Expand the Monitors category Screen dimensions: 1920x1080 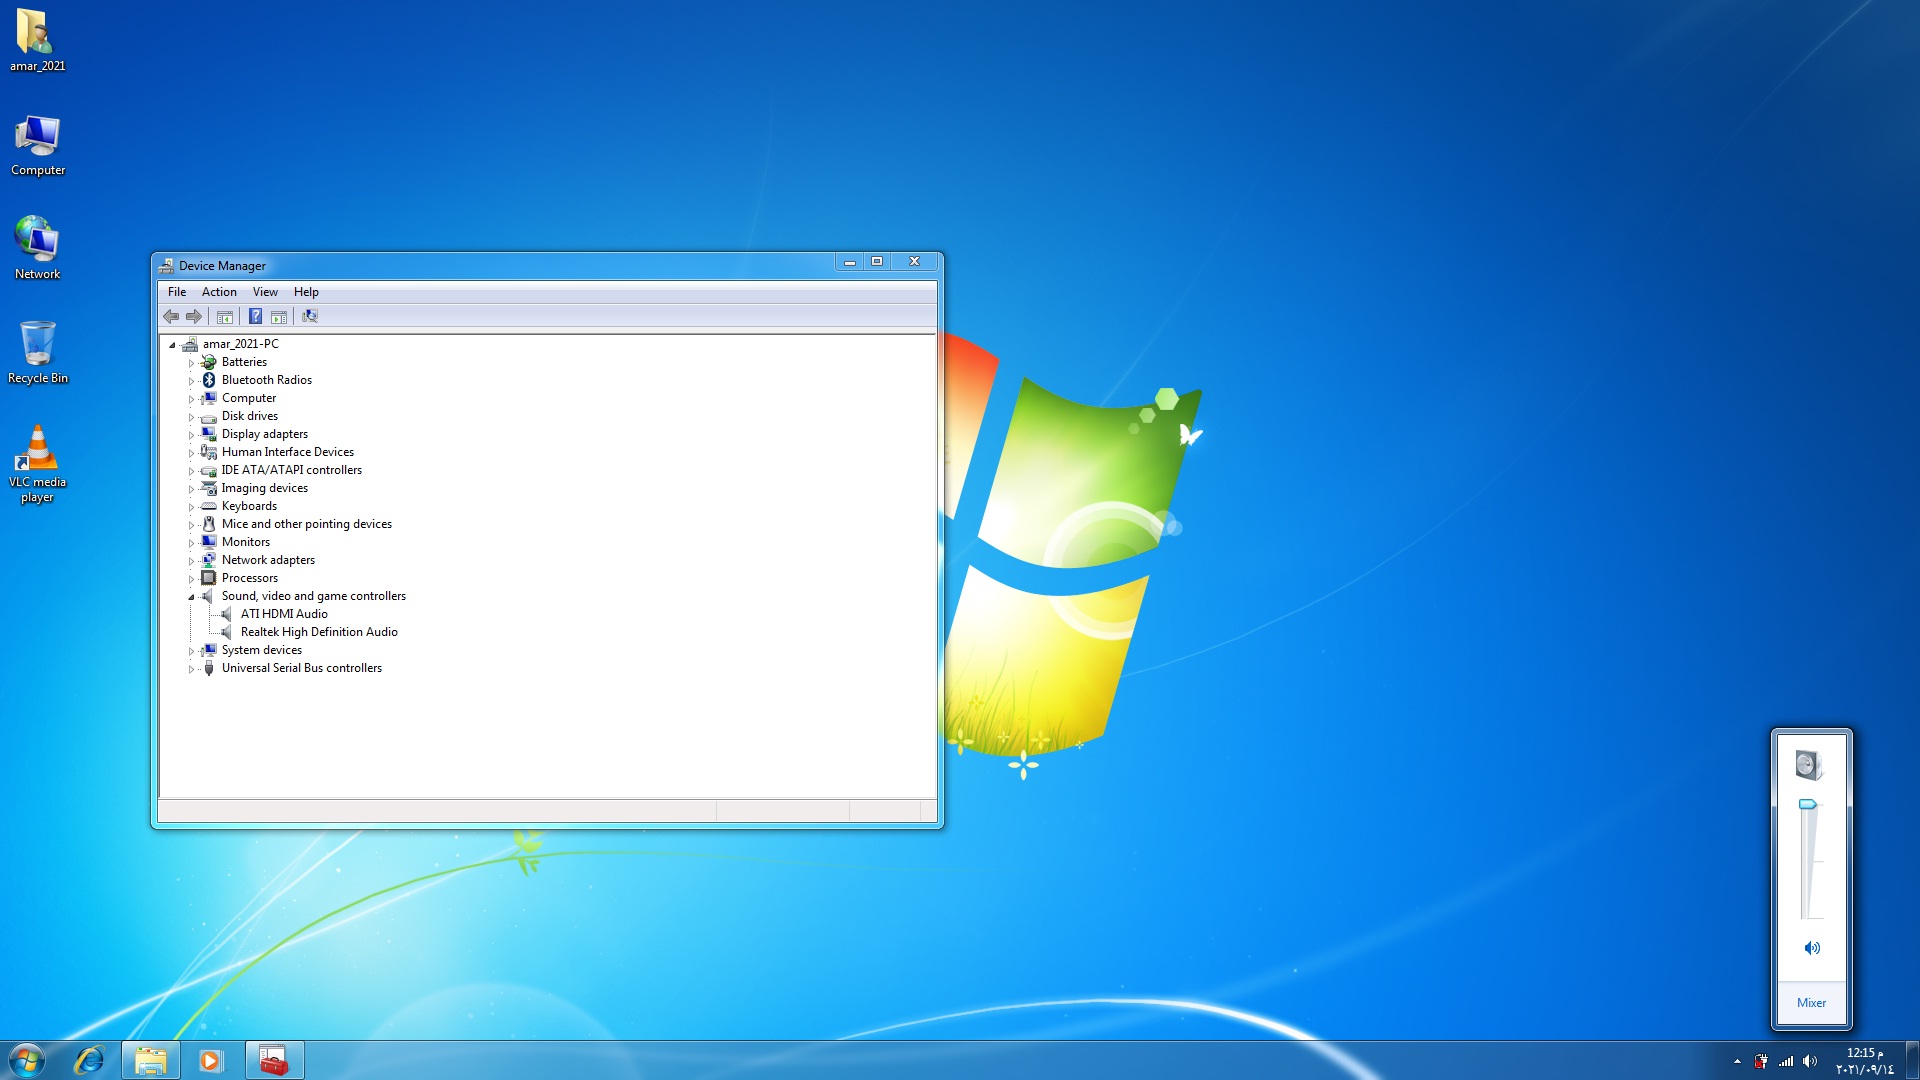(191, 543)
